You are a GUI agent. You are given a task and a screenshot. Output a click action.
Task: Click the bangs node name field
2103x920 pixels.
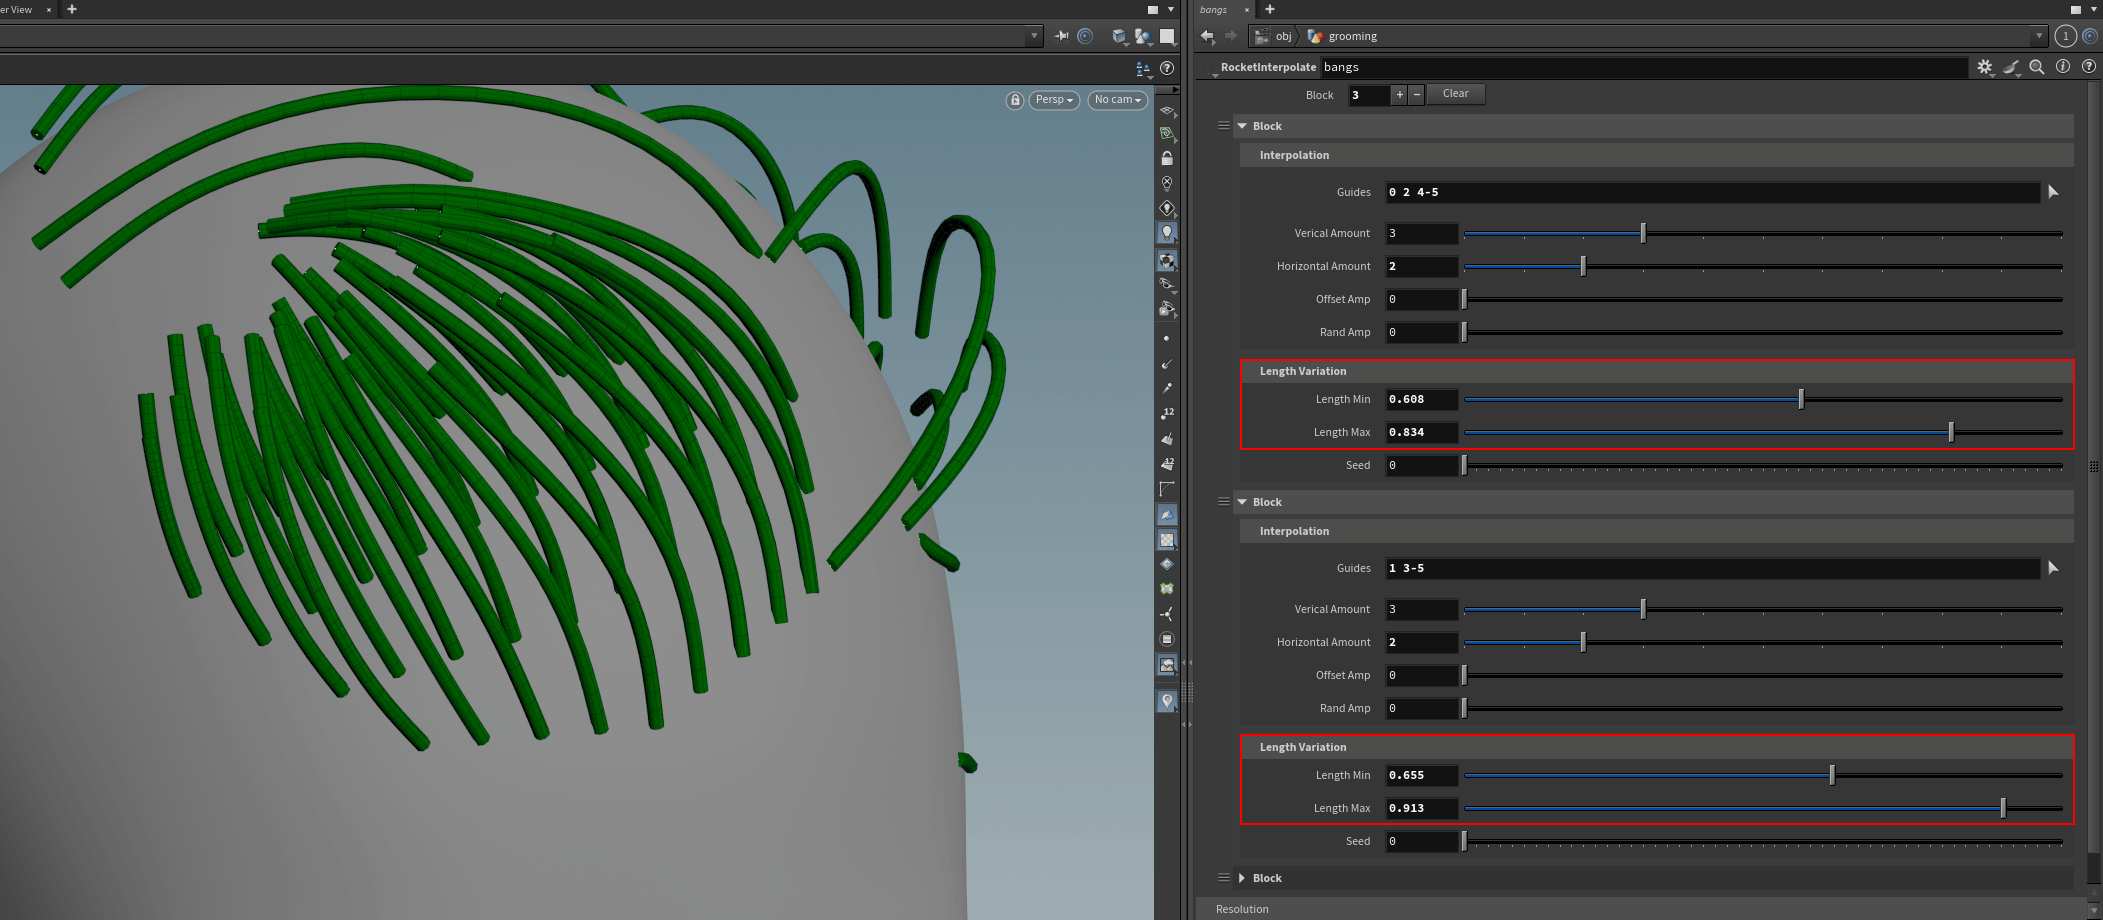tap(1644, 67)
